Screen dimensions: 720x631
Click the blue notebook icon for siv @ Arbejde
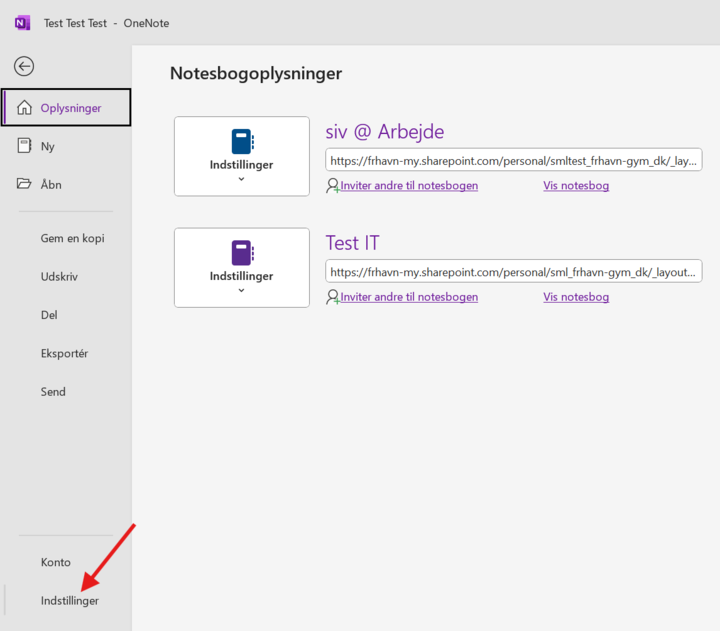[x=241, y=141]
